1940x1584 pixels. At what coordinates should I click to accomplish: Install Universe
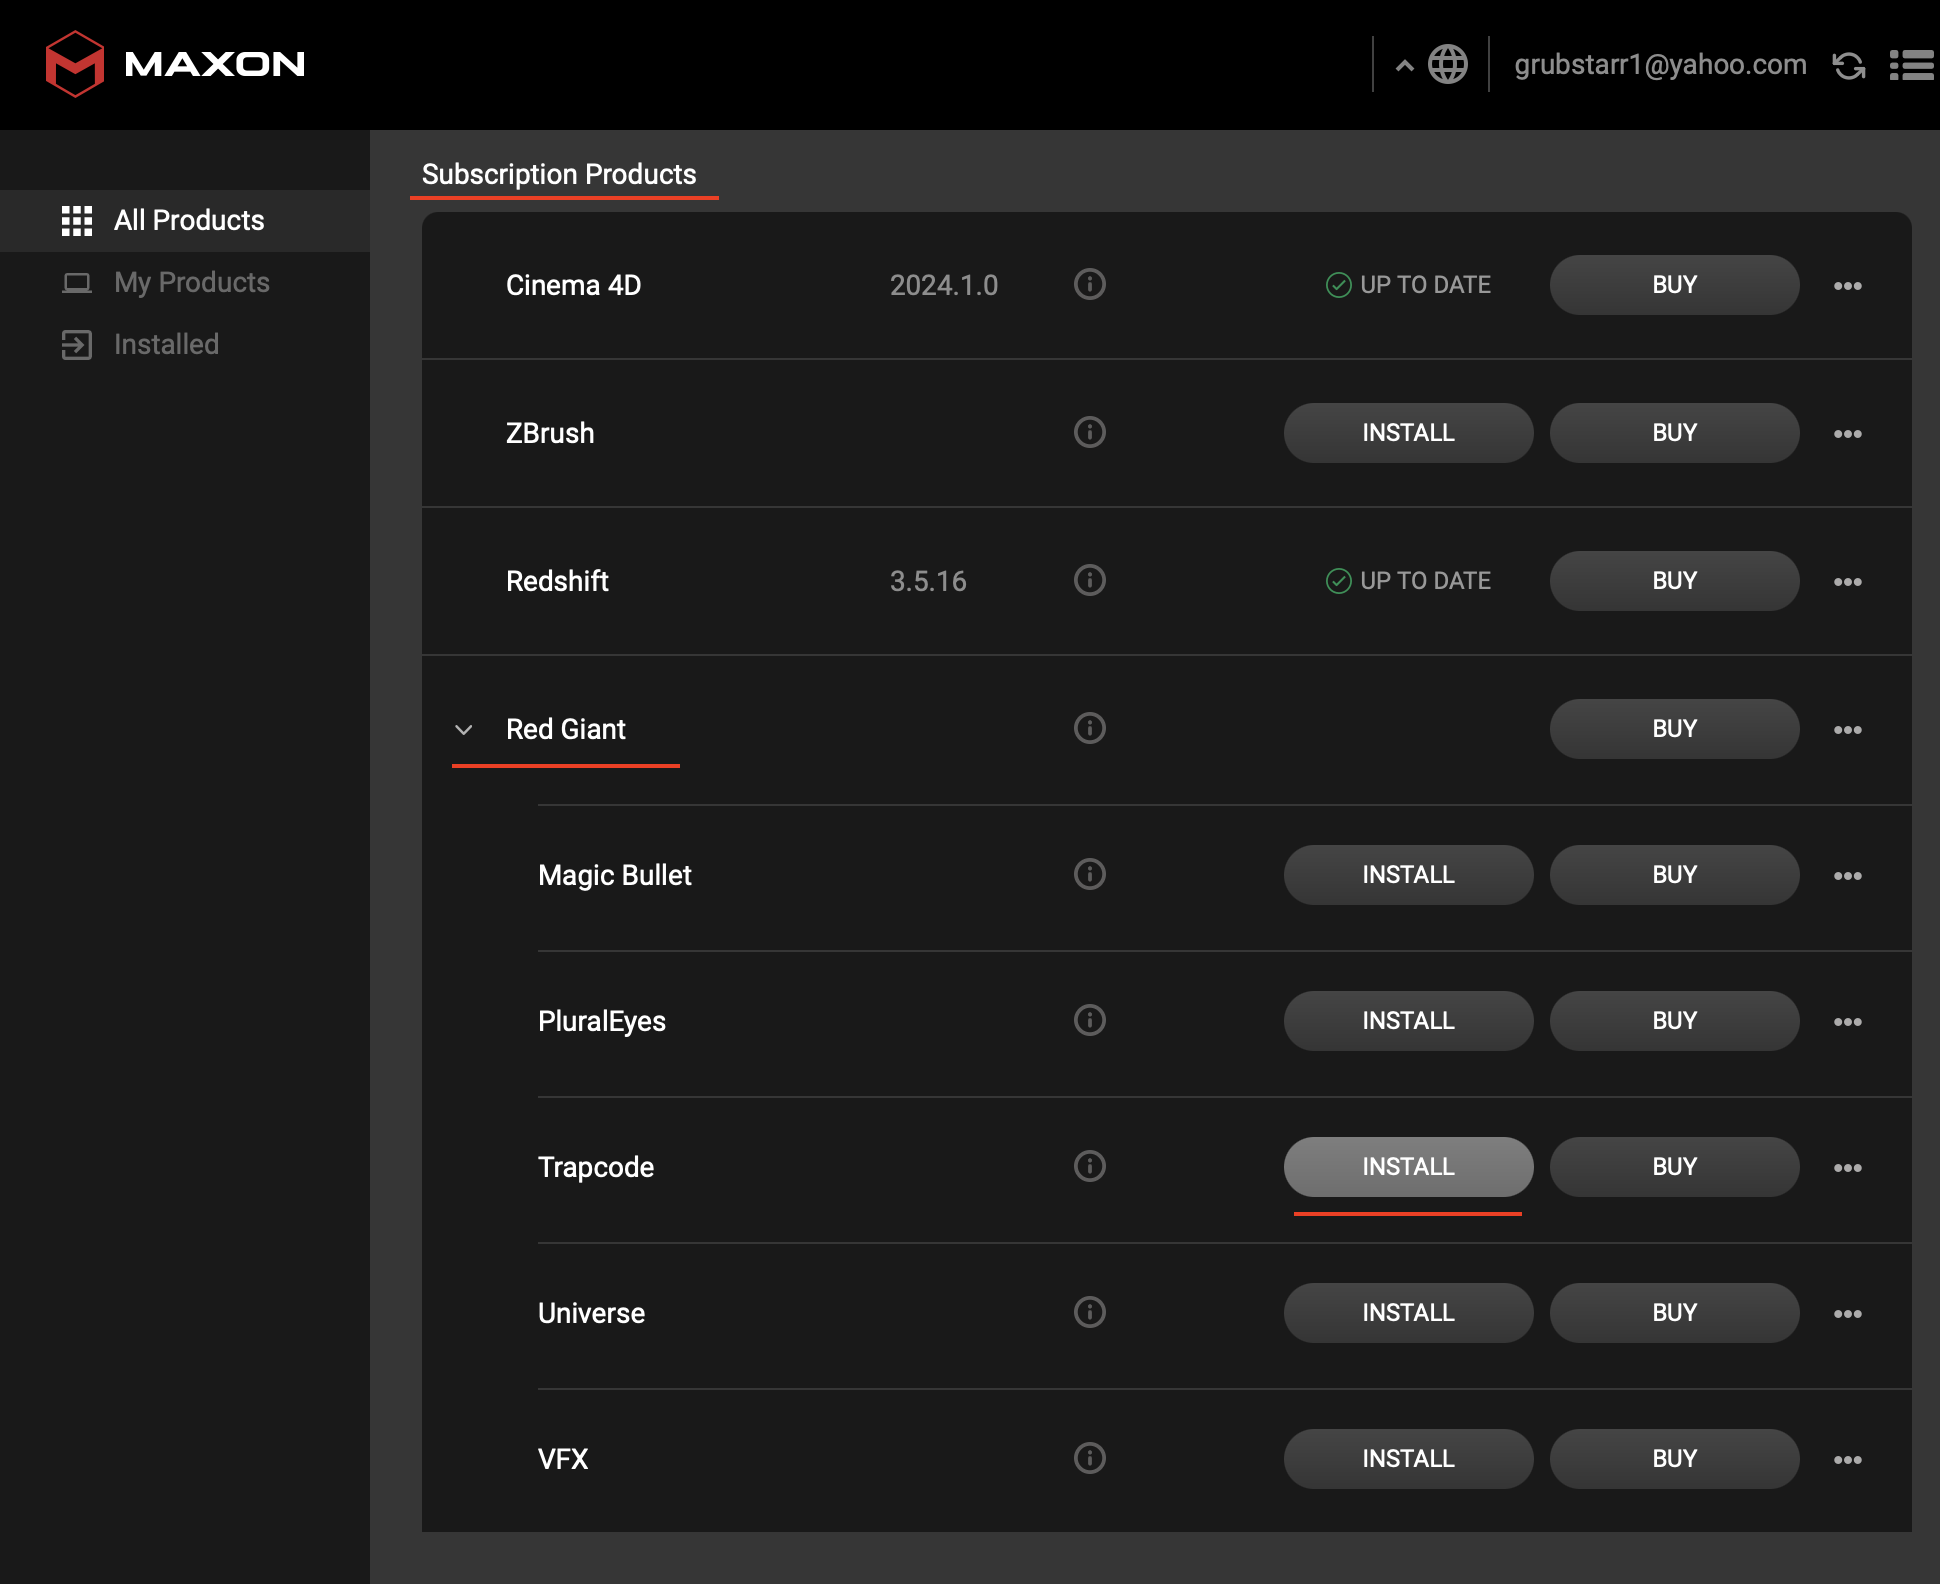click(x=1408, y=1313)
